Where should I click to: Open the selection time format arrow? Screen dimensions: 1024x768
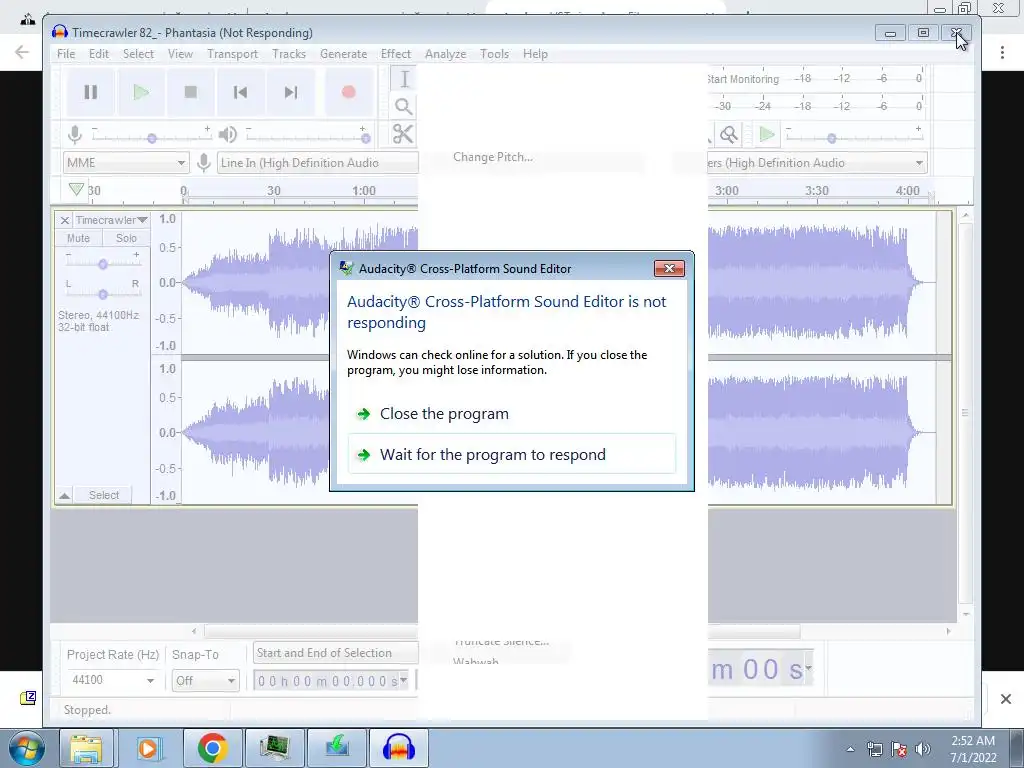404,680
